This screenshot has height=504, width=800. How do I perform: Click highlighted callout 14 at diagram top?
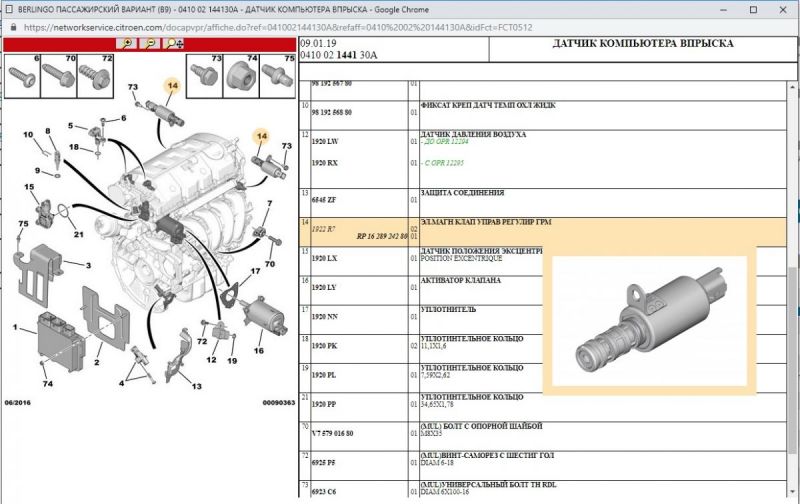[x=171, y=88]
